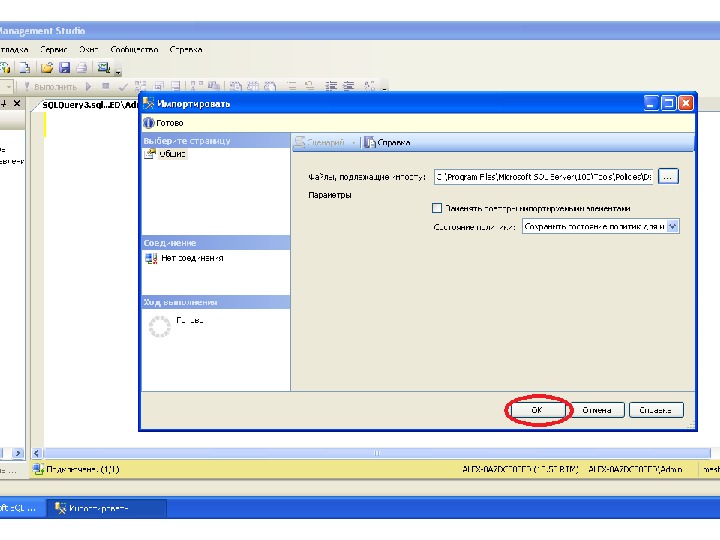
Task: Expand the Сценарий dropdown arrow
Action: click(x=354, y=143)
